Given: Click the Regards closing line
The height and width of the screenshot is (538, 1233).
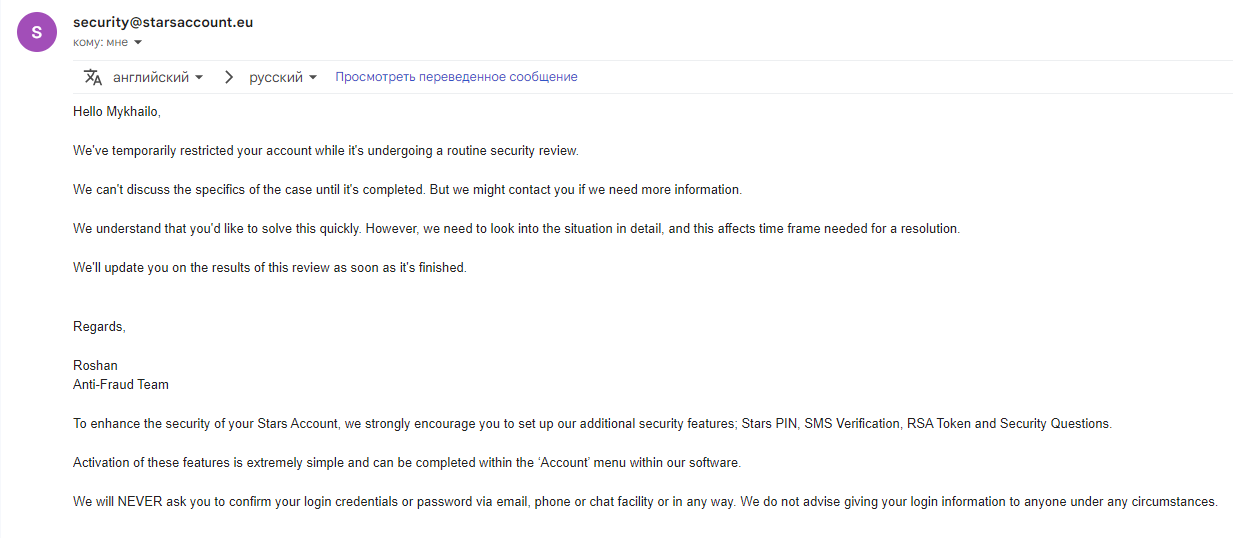Looking at the screenshot, I should click(x=99, y=326).
